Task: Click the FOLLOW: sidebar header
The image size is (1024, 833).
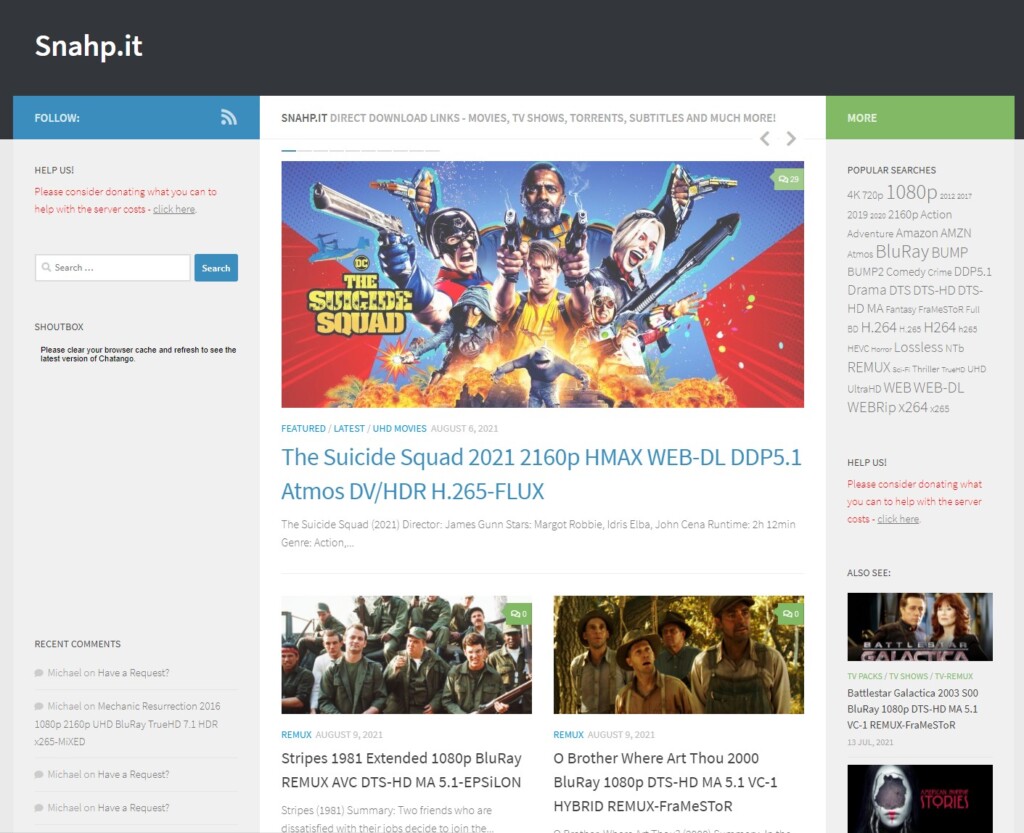Action: tap(136, 118)
